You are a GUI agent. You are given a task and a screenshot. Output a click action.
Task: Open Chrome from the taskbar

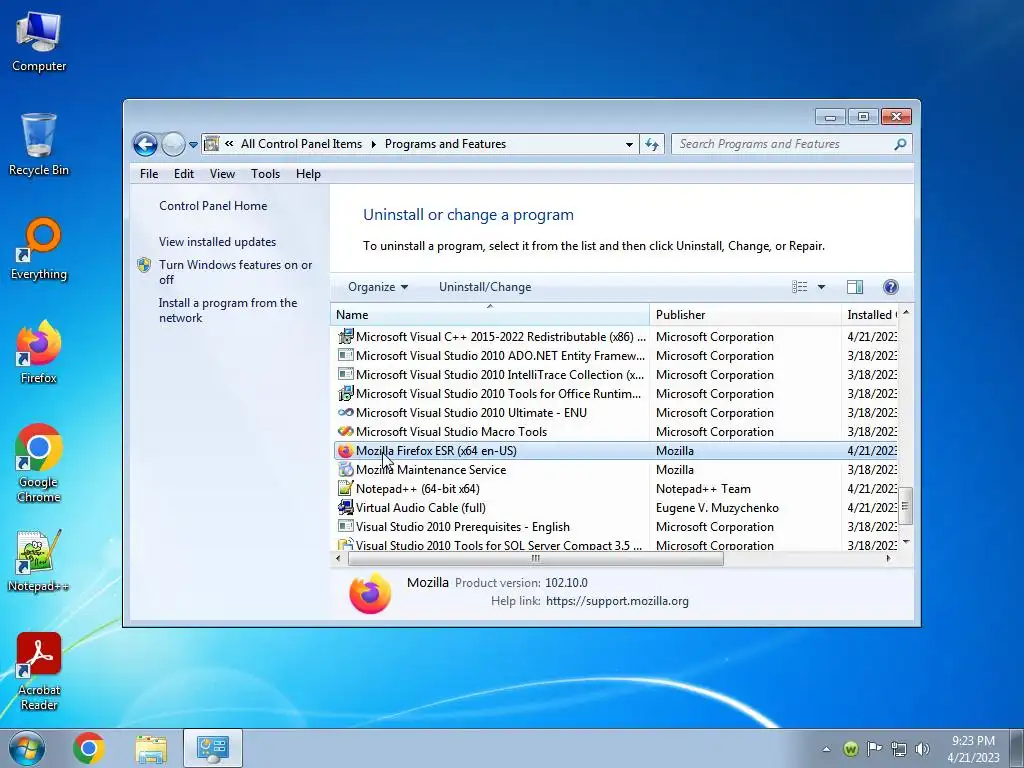click(x=89, y=748)
